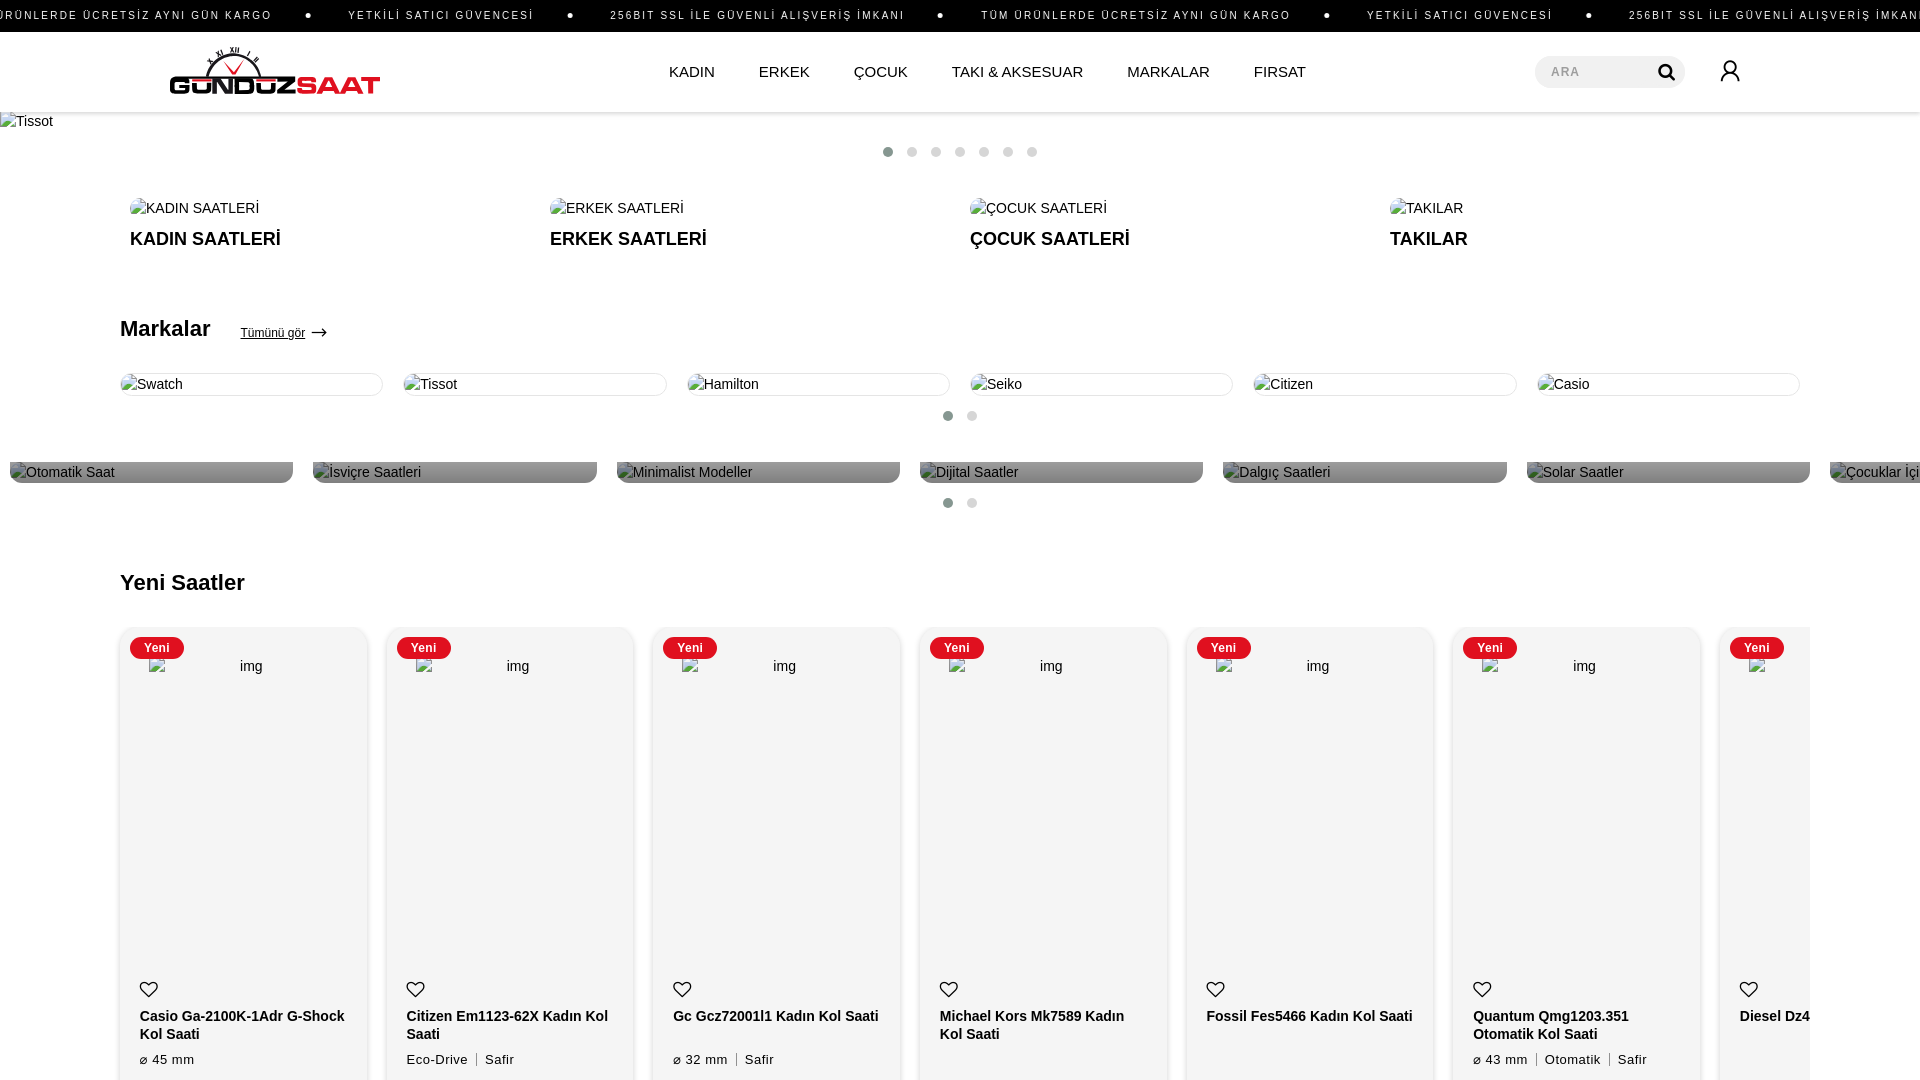Screen dimensions: 1920x1080
Task: Open the FIRSAT menu
Action: pyautogui.click(x=1280, y=72)
